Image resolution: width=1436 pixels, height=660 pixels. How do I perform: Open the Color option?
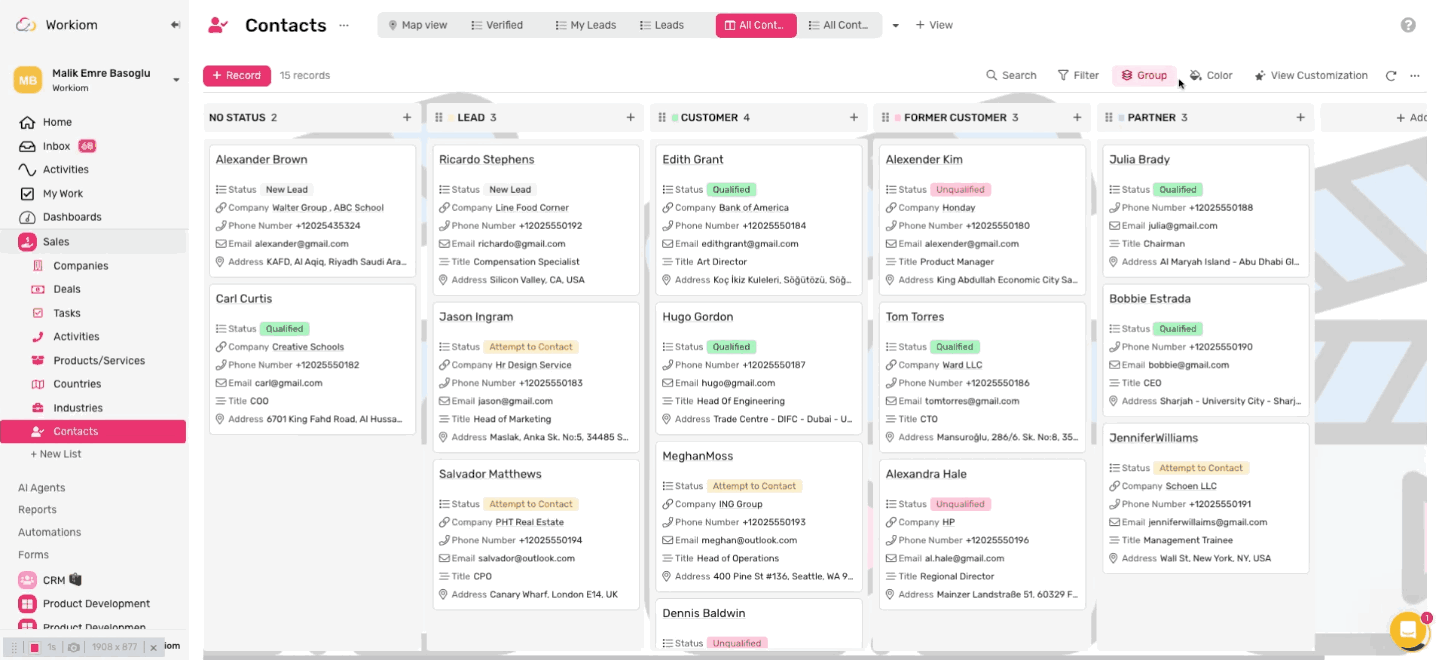tap(1211, 75)
